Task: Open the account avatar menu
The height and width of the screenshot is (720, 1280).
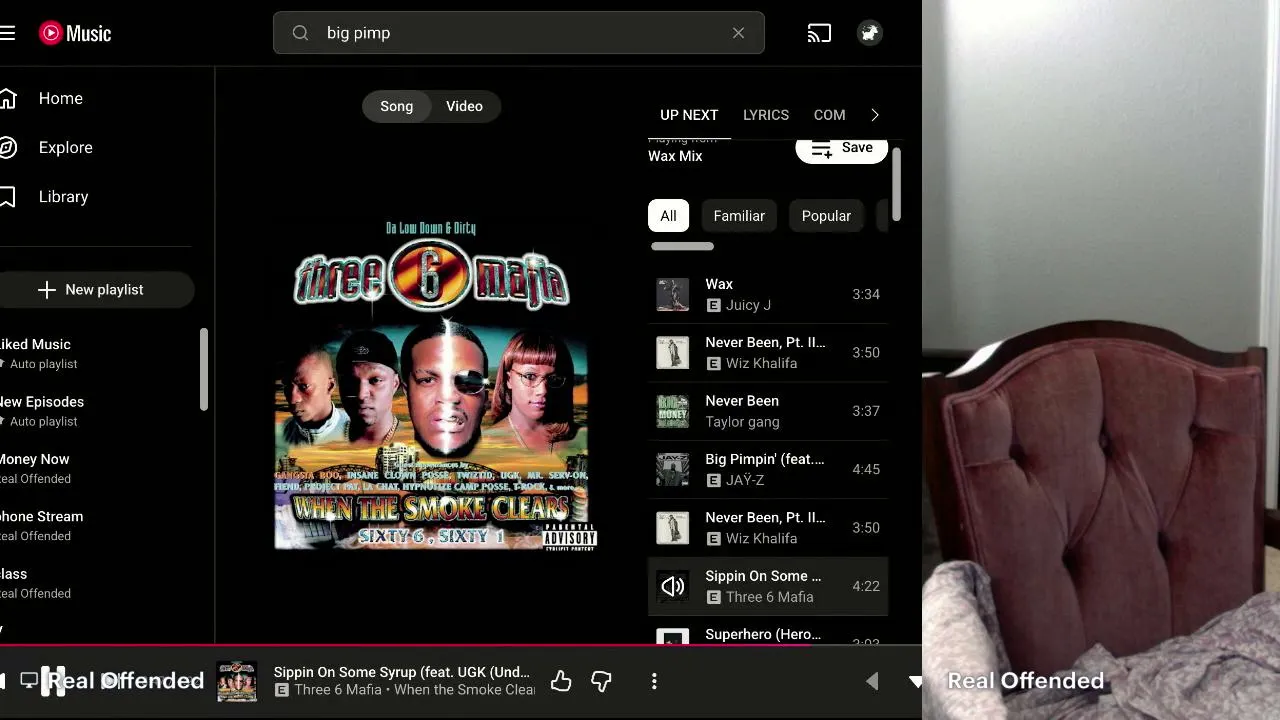Action: (x=870, y=33)
